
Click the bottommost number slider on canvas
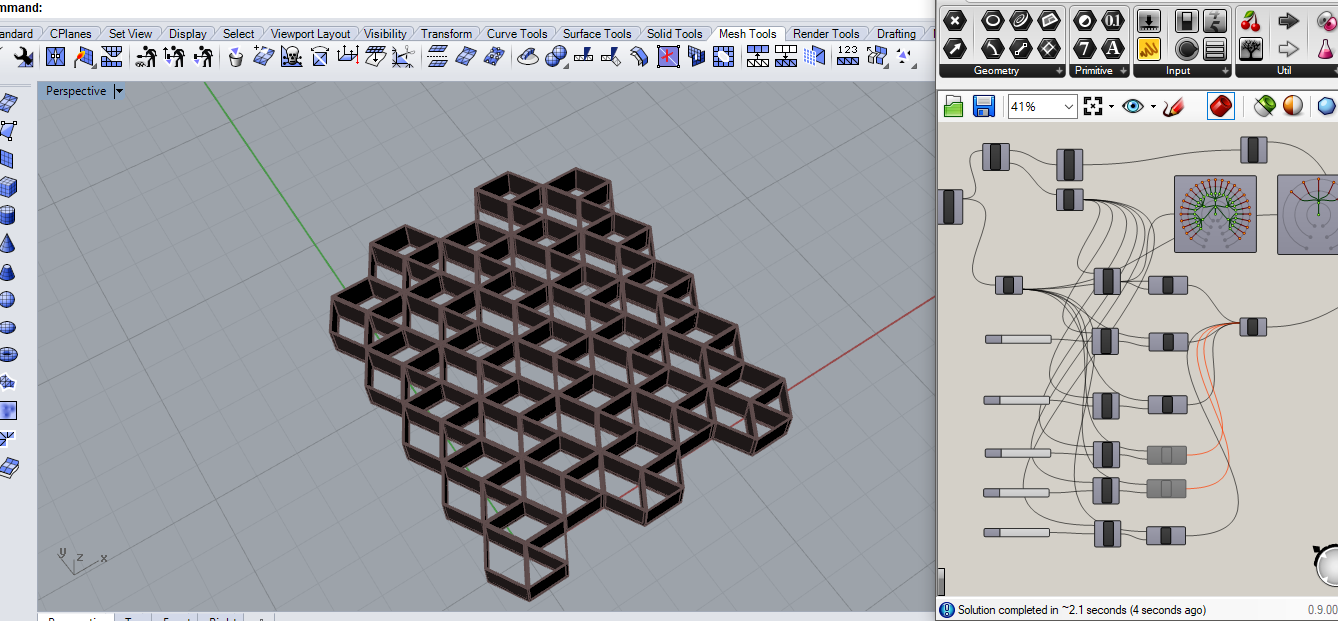[1016, 533]
